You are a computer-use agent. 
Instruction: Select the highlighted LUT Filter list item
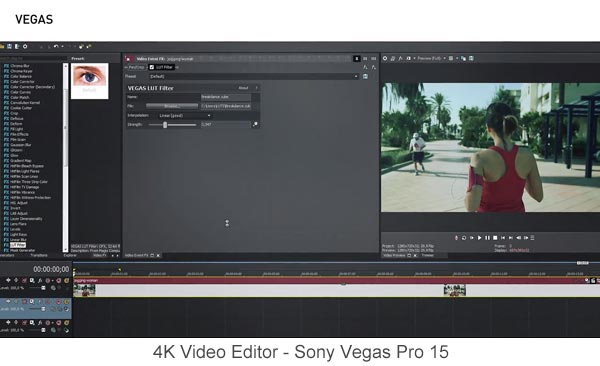[18, 245]
